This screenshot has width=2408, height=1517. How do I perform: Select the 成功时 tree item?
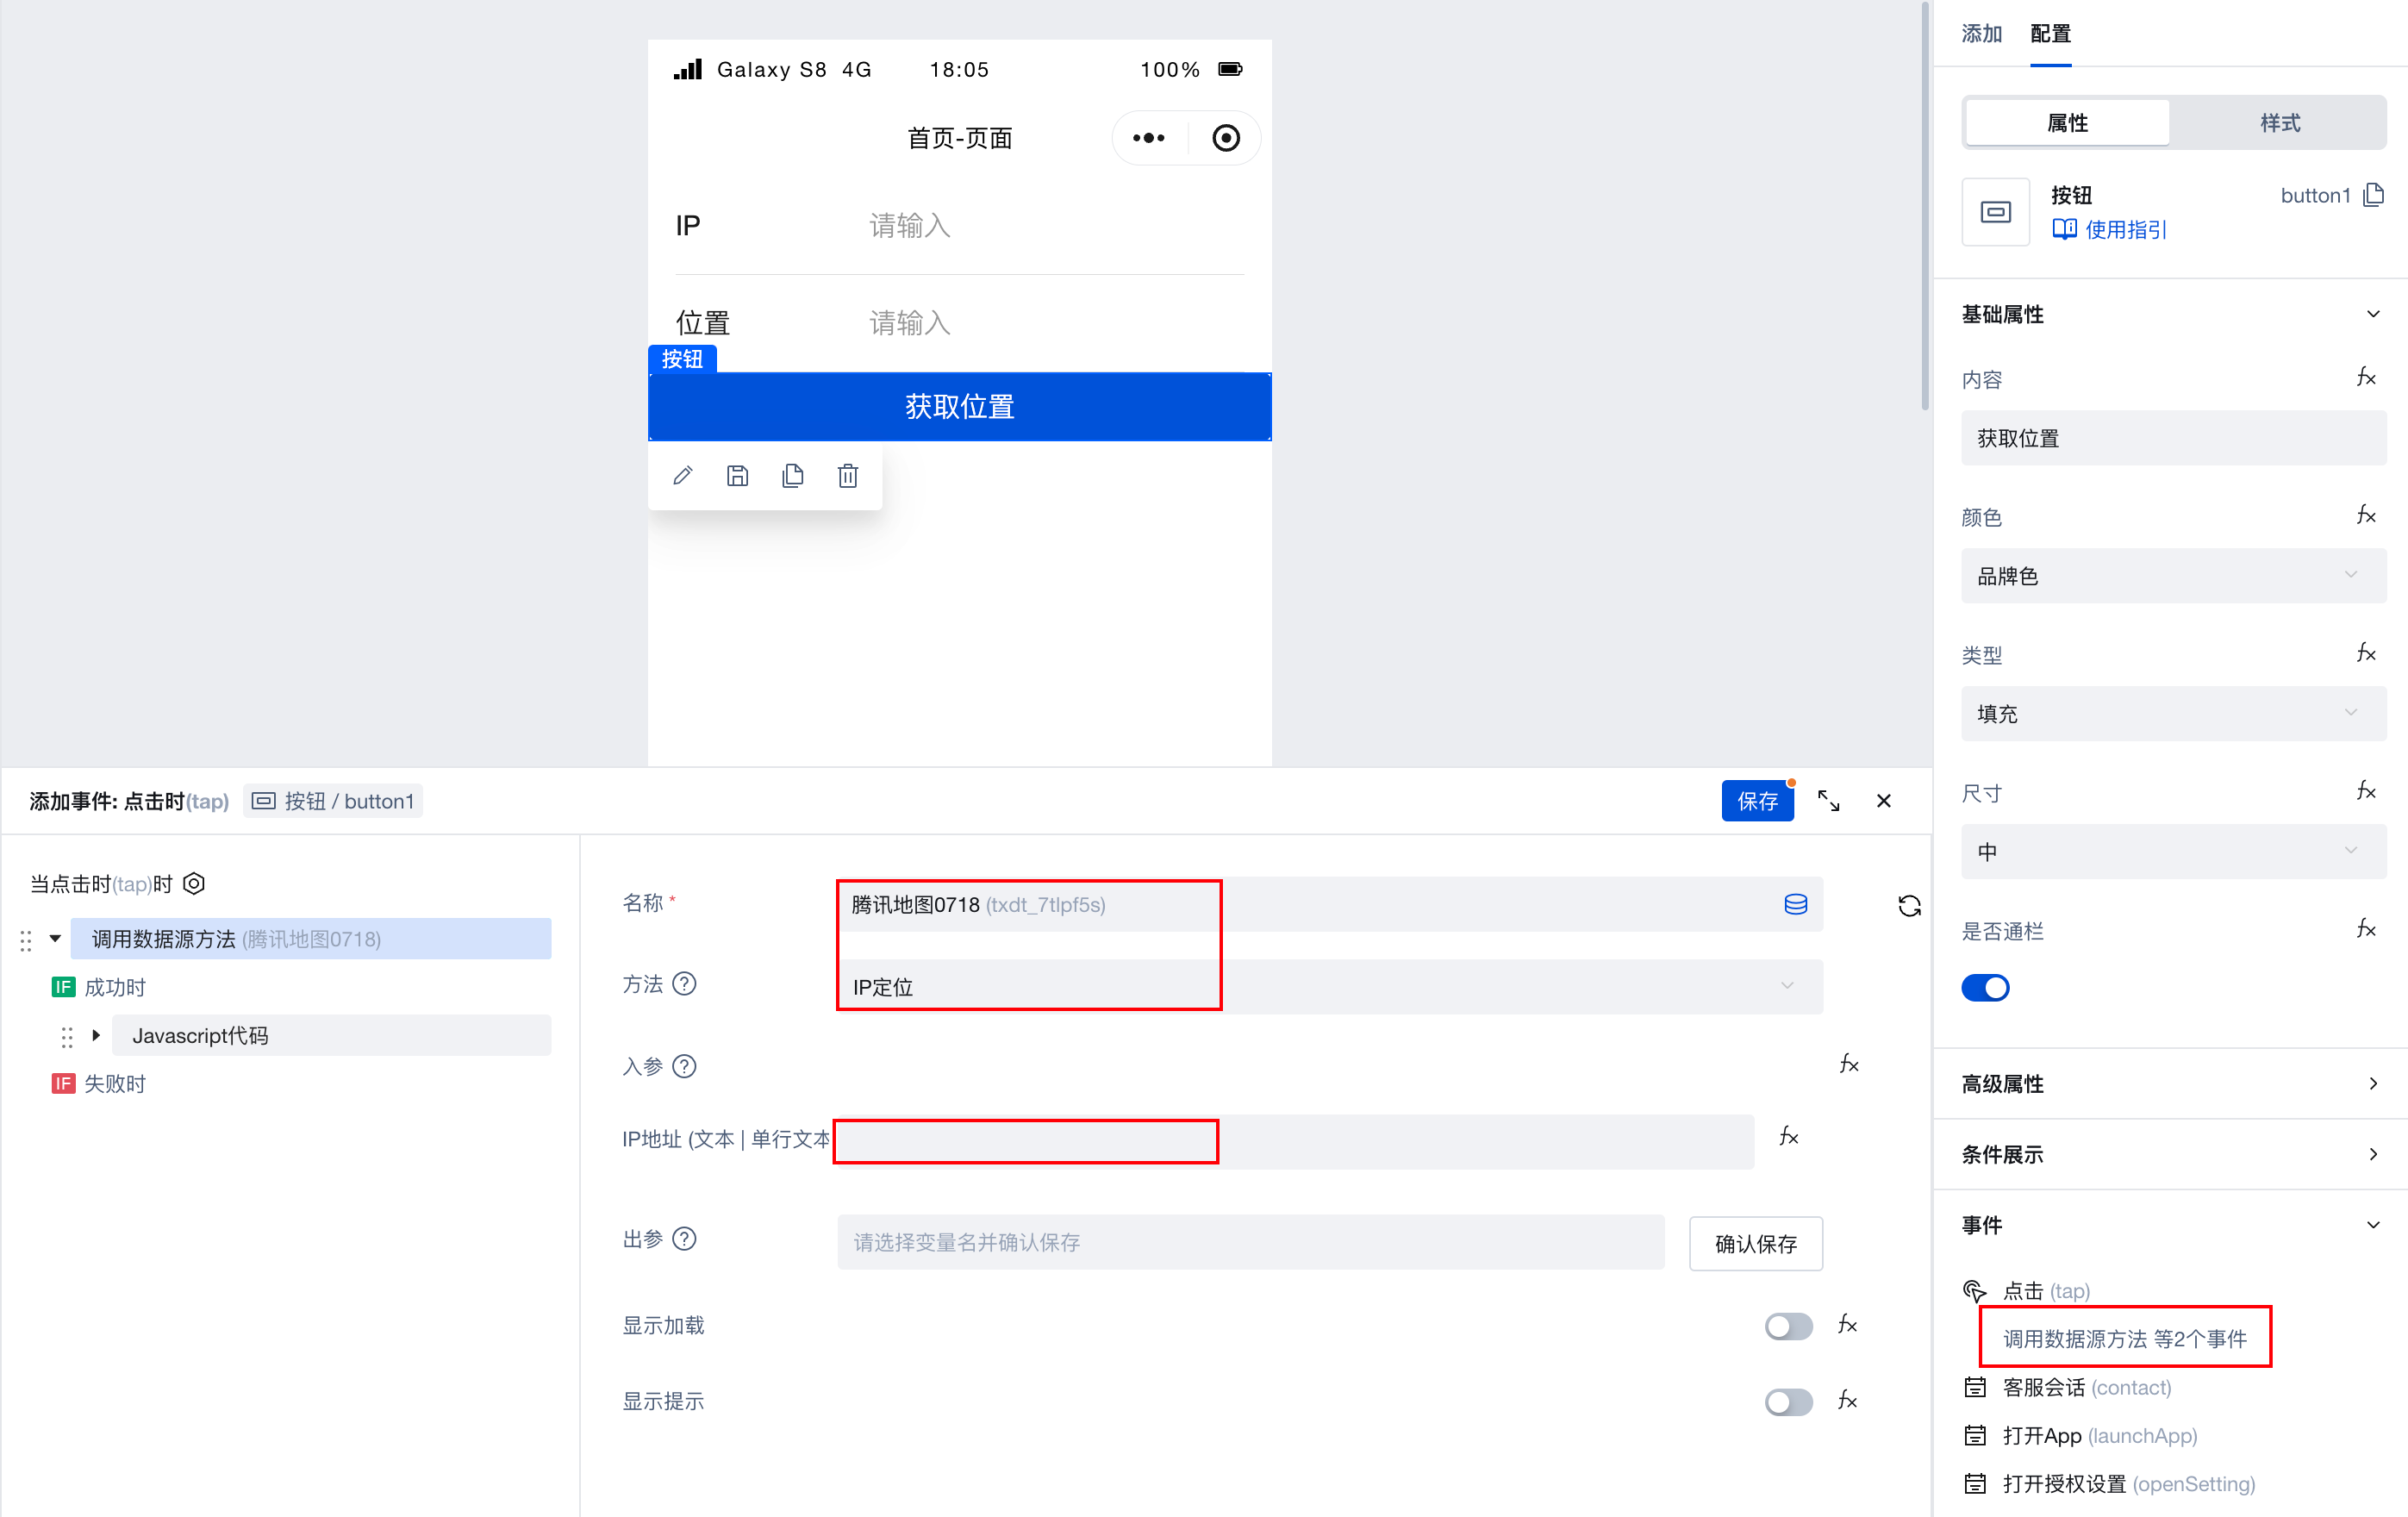coord(115,988)
